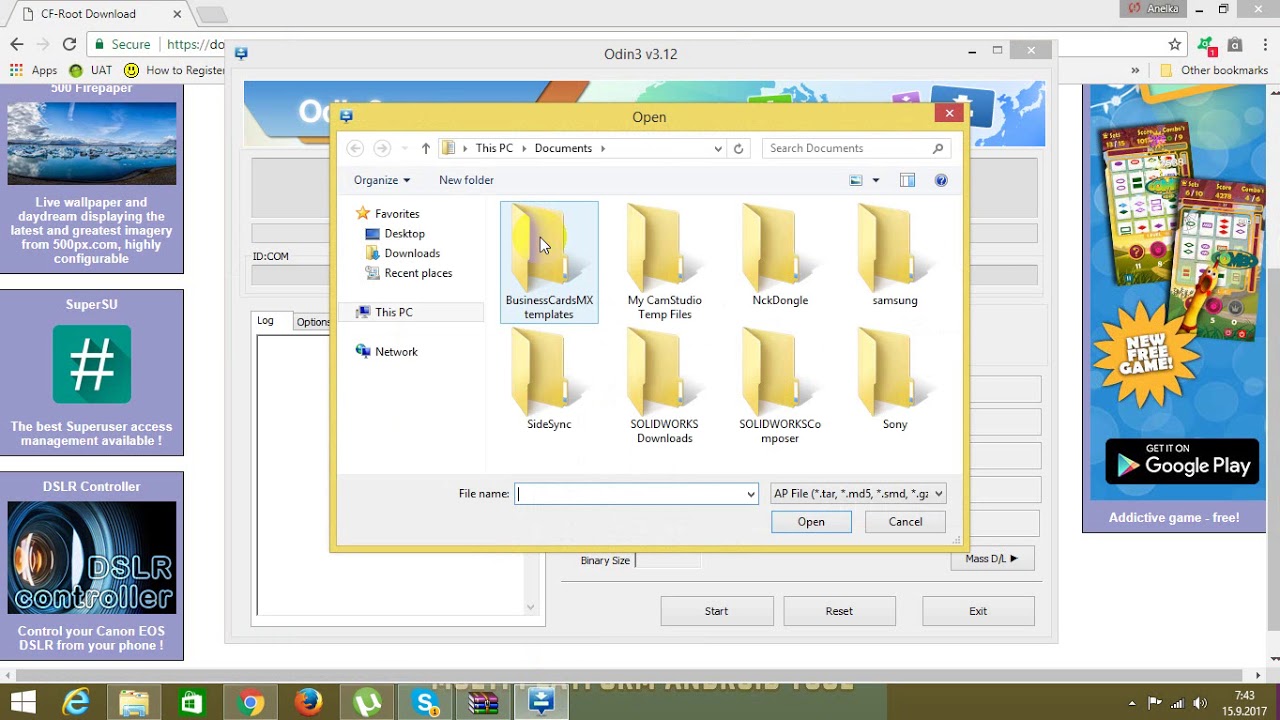
Task: Click the Google Play ad badge
Action: pyautogui.click(x=1183, y=461)
